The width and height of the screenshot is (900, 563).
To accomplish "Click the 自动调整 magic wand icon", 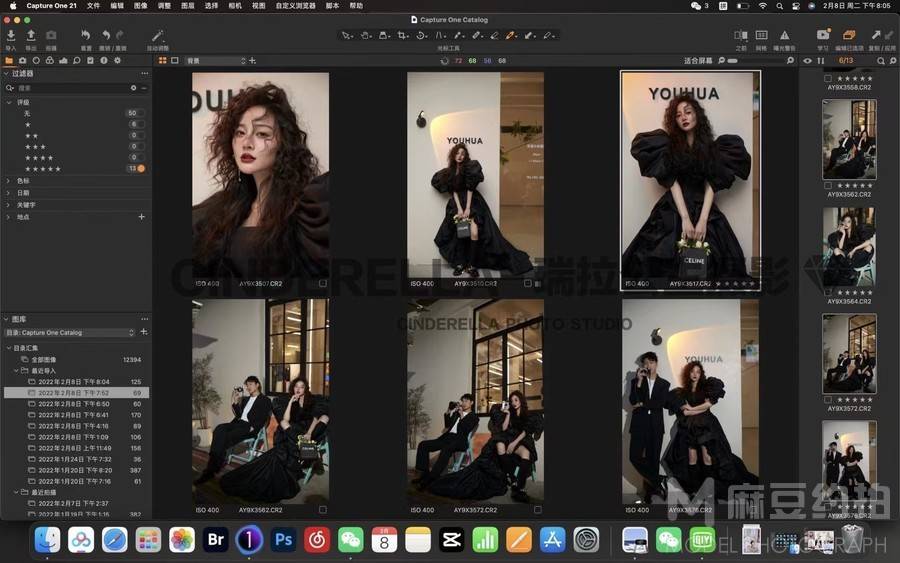I will point(157,36).
